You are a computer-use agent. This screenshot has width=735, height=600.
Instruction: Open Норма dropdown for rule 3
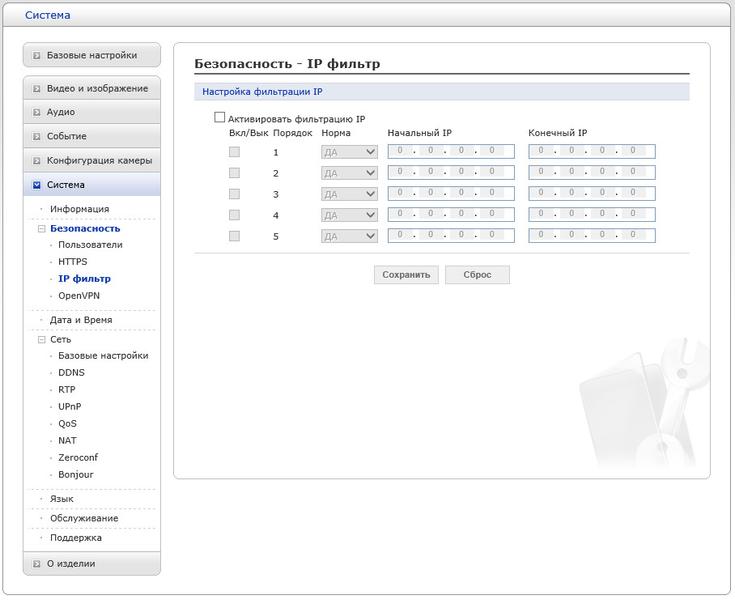349,194
